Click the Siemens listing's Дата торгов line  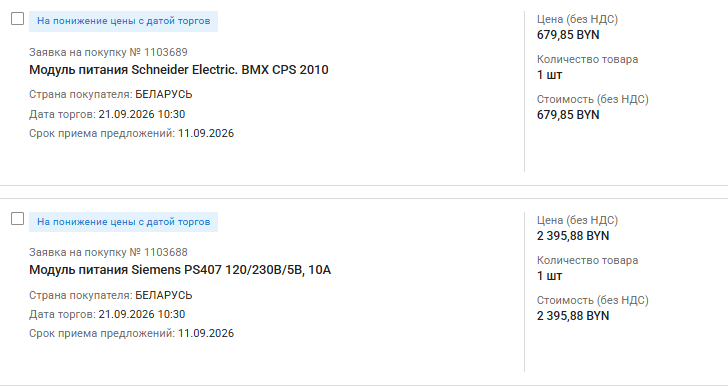click(107, 314)
